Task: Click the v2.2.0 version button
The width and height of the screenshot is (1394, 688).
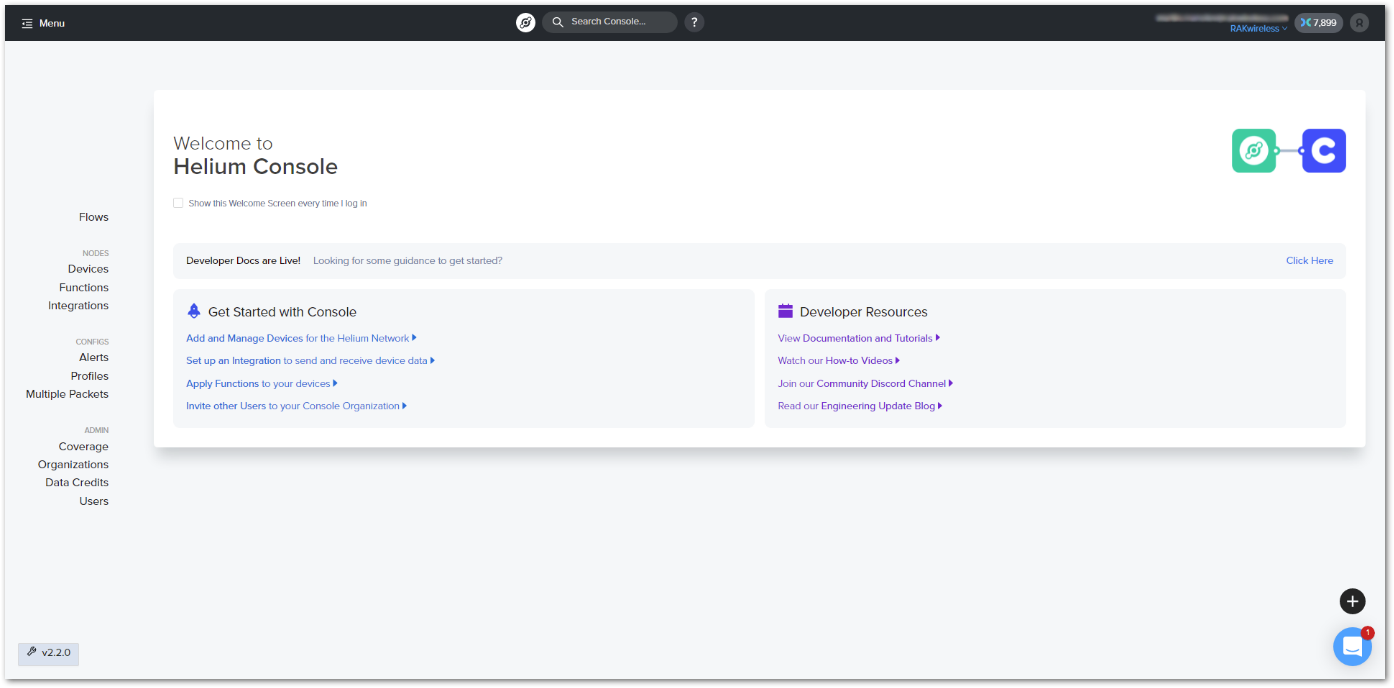Action: point(48,653)
